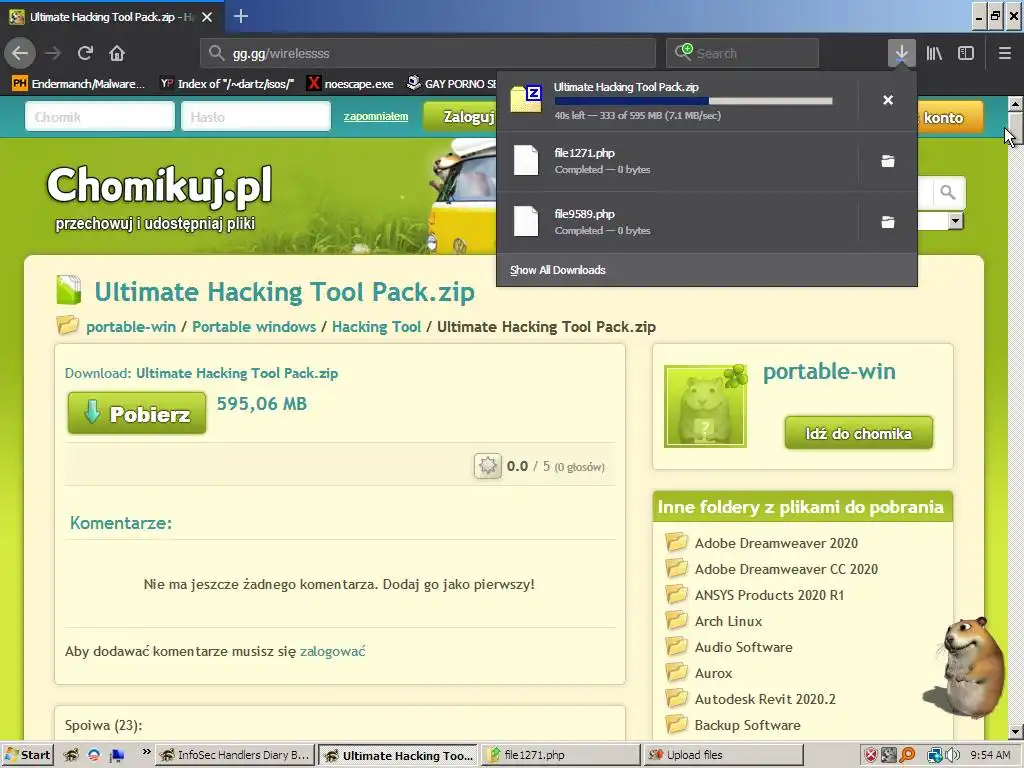Open containing folder for file1271.php
This screenshot has width=1024, height=768.
[x=888, y=161]
